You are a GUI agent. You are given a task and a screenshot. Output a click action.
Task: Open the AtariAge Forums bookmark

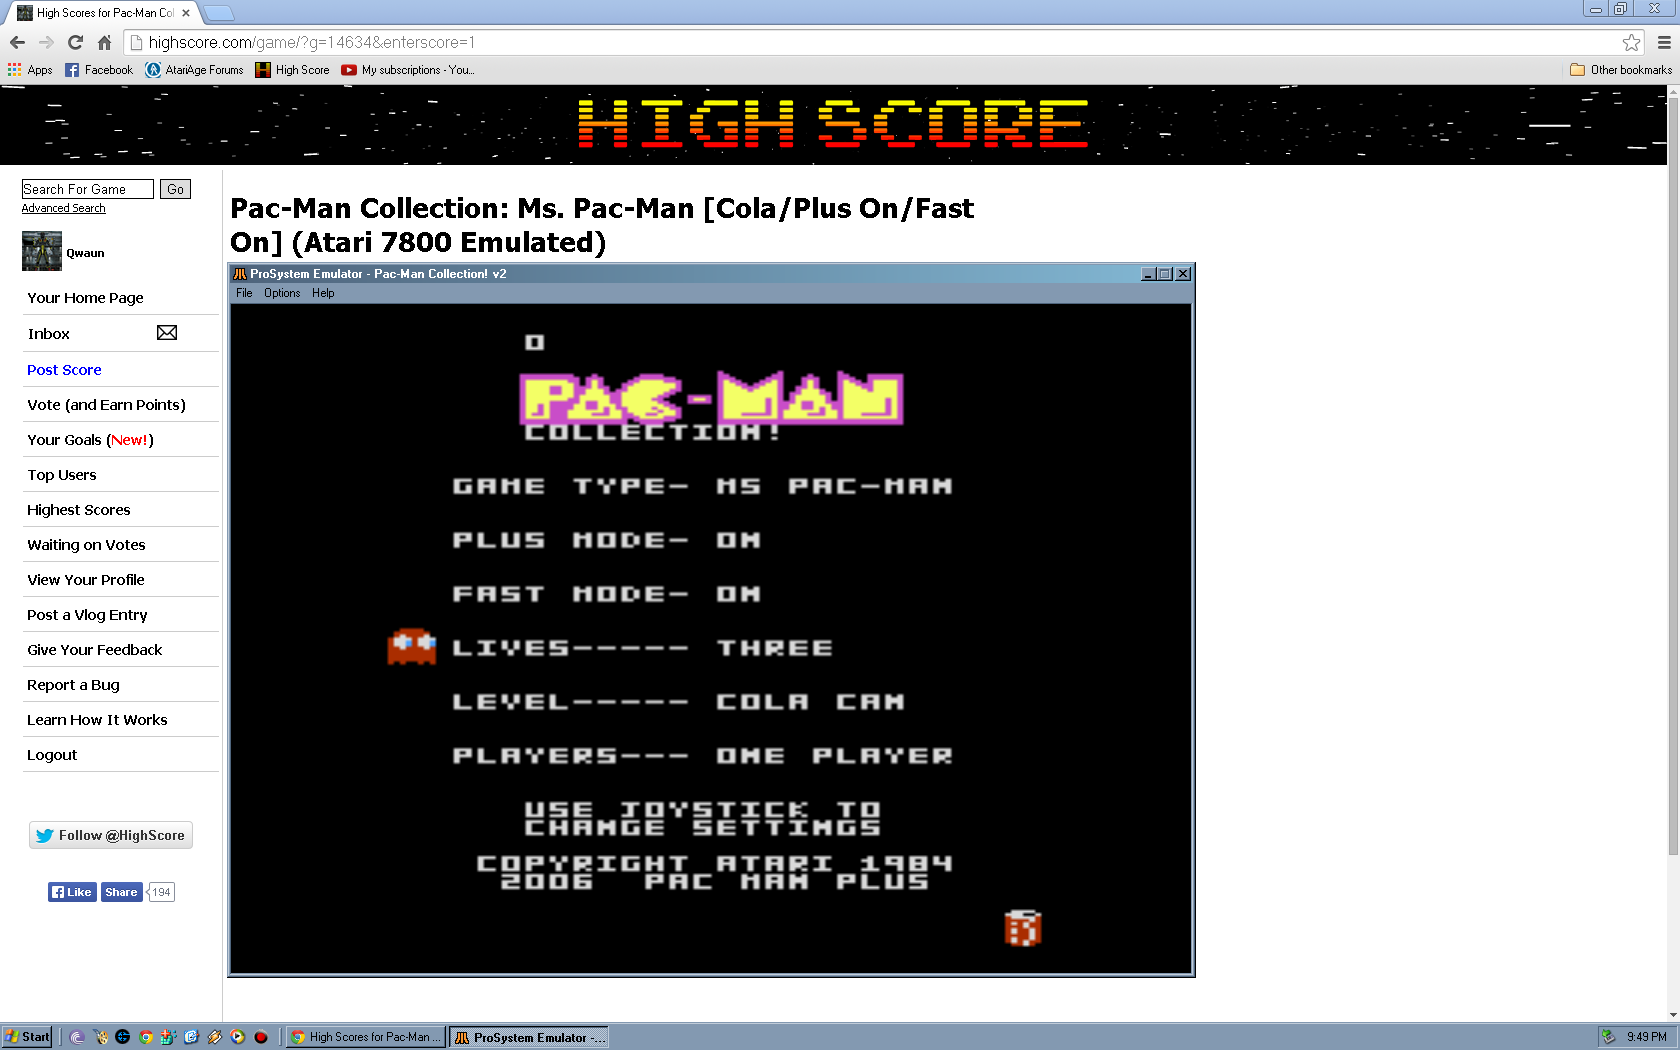pyautogui.click(x=195, y=70)
